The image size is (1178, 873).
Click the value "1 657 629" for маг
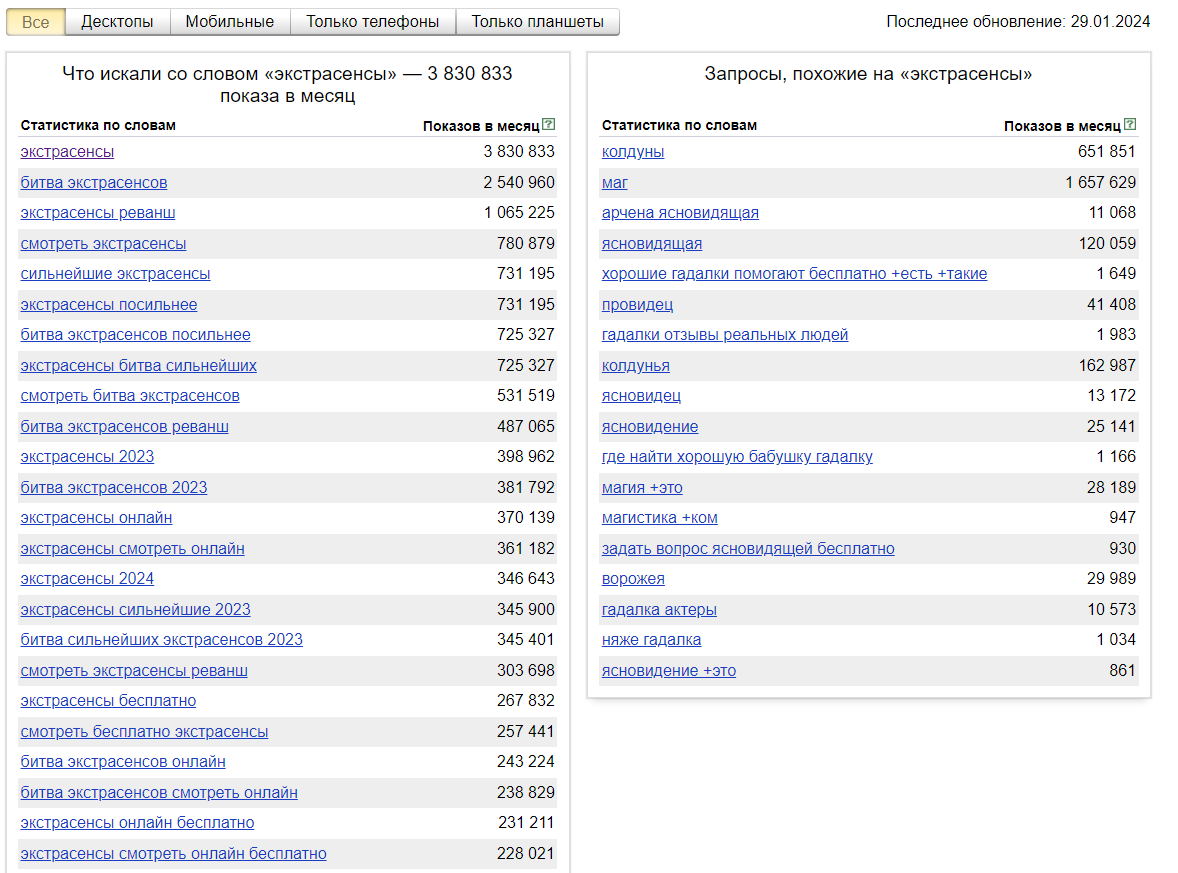pyautogui.click(x=1100, y=182)
